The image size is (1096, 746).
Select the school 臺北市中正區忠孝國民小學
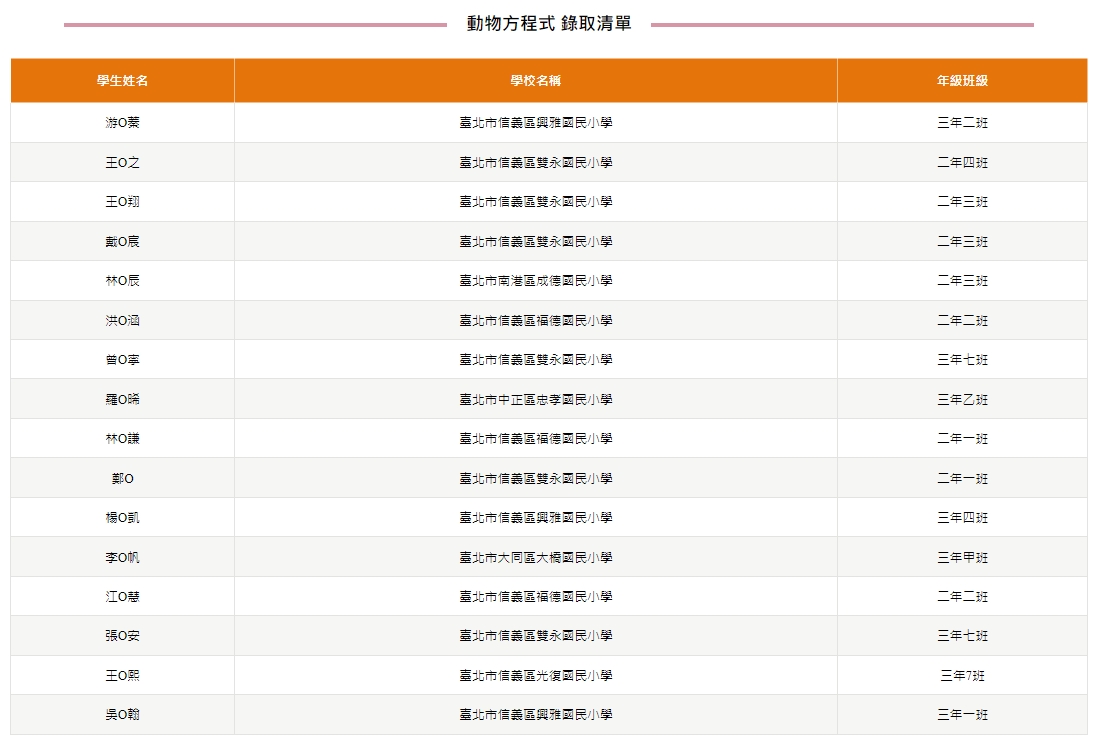click(535, 400)
